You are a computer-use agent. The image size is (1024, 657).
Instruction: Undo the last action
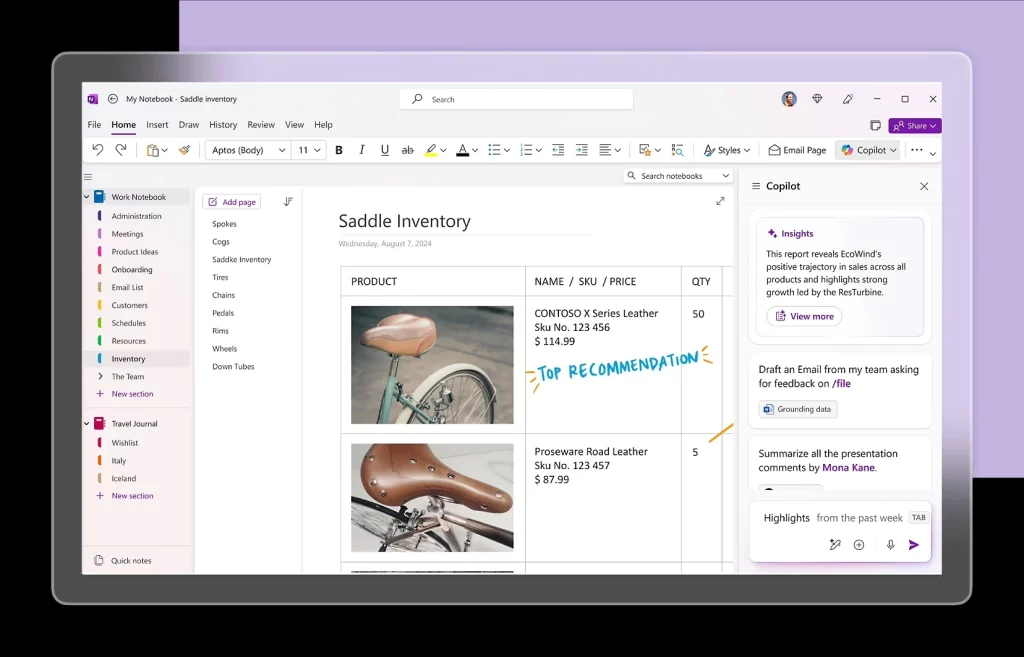pos(97,150)
